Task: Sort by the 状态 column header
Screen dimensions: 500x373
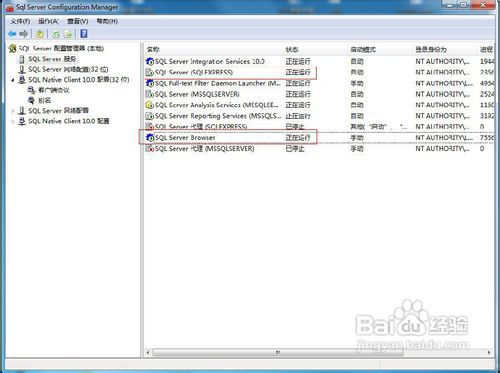Action: click(x=292, y=49)
